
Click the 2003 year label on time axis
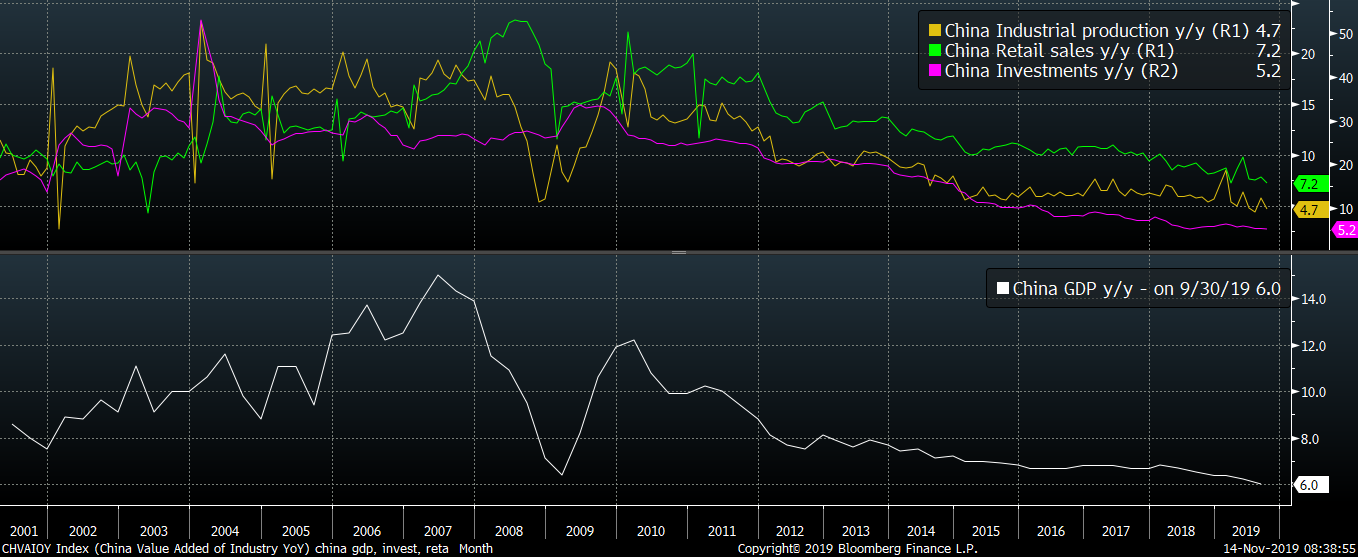tap(153, 531)
